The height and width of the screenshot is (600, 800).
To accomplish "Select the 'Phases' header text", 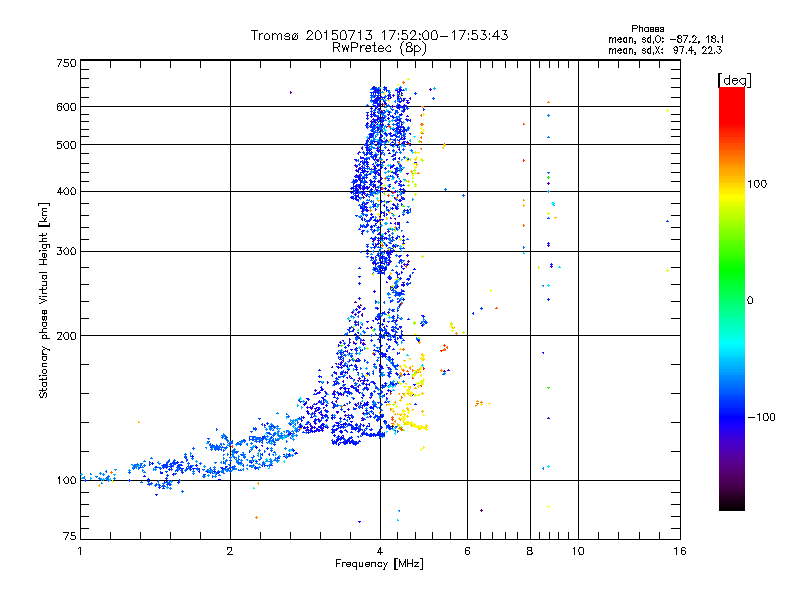I will [x=647, y=29].
